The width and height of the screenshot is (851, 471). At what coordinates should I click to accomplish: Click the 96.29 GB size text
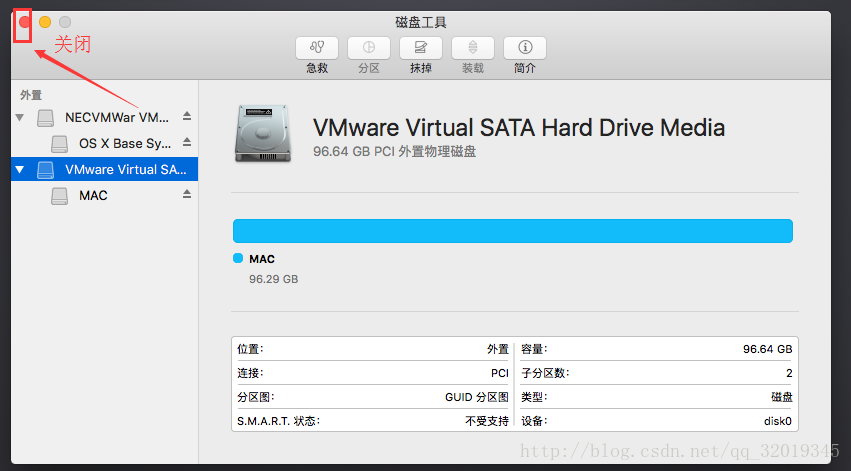pyautogui.click(x=274, y=279)
